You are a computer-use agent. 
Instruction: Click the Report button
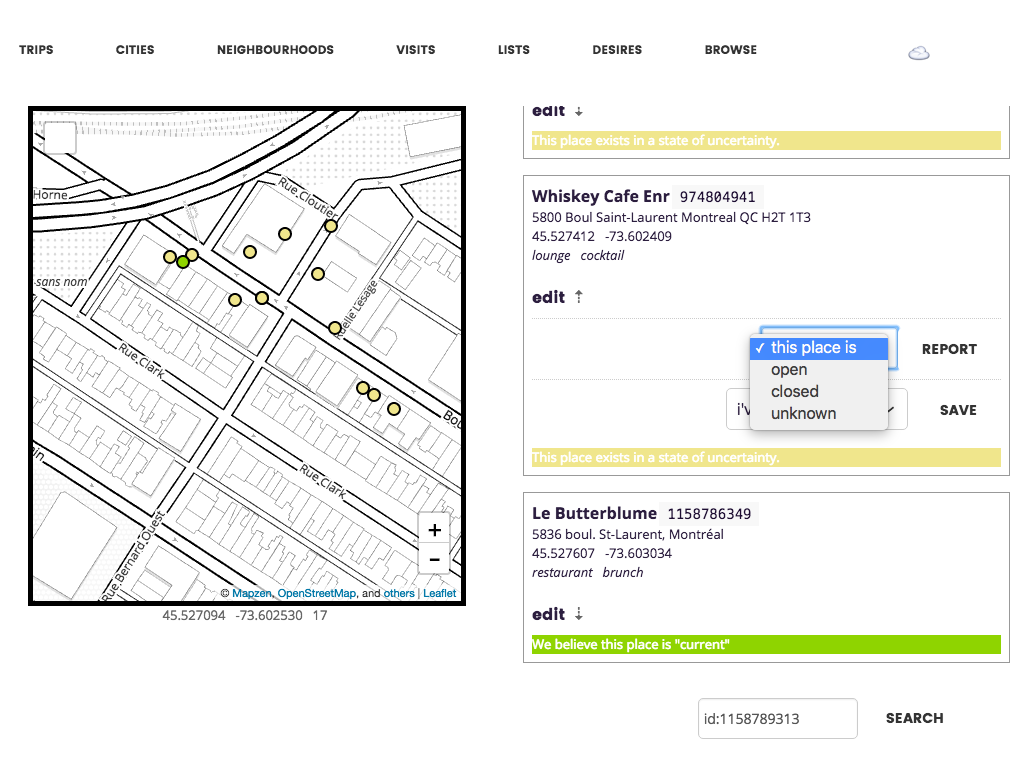tap(949, 349)
